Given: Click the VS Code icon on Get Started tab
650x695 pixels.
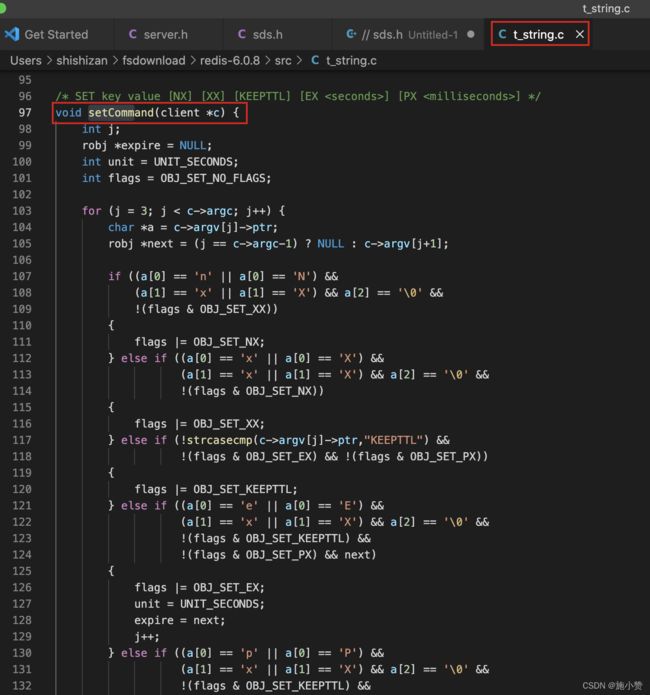Looking at the screenshot, I should point(12,34).
